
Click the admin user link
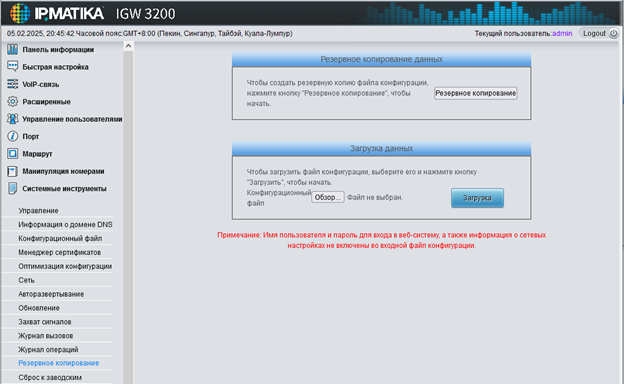562,33
